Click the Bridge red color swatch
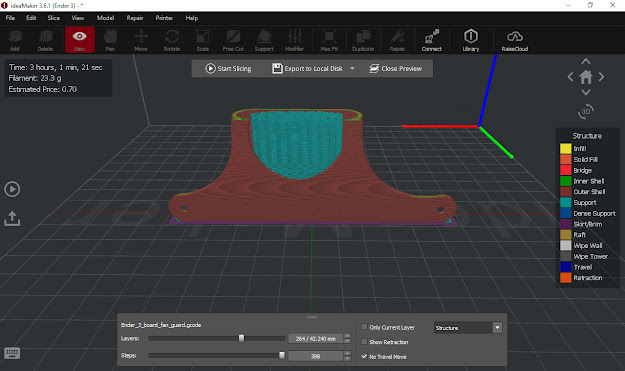The width and height of the screenshot is (625, 371). pos(566,170)
